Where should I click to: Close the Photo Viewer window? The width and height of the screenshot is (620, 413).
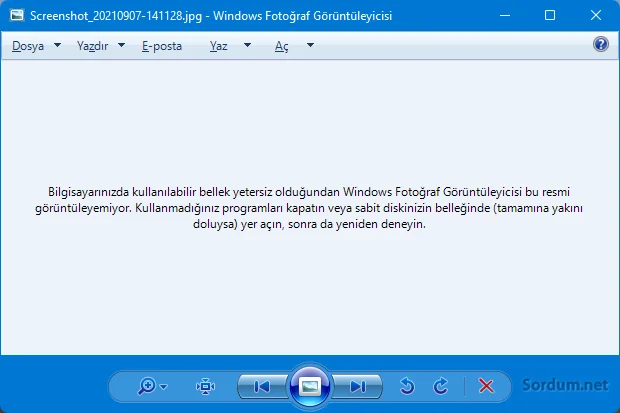point(595,15)
